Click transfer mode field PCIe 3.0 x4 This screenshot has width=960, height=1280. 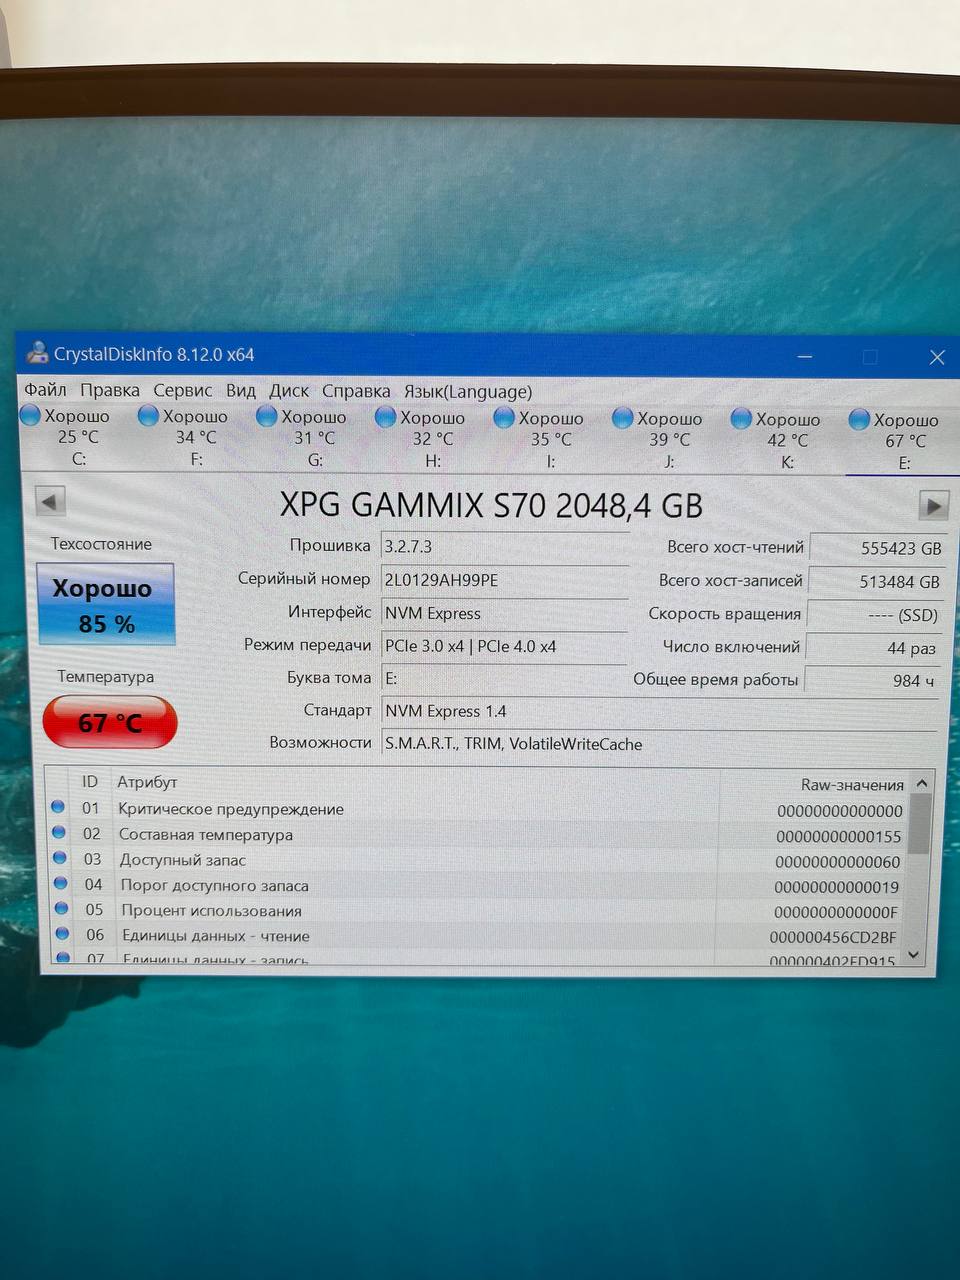505,646
